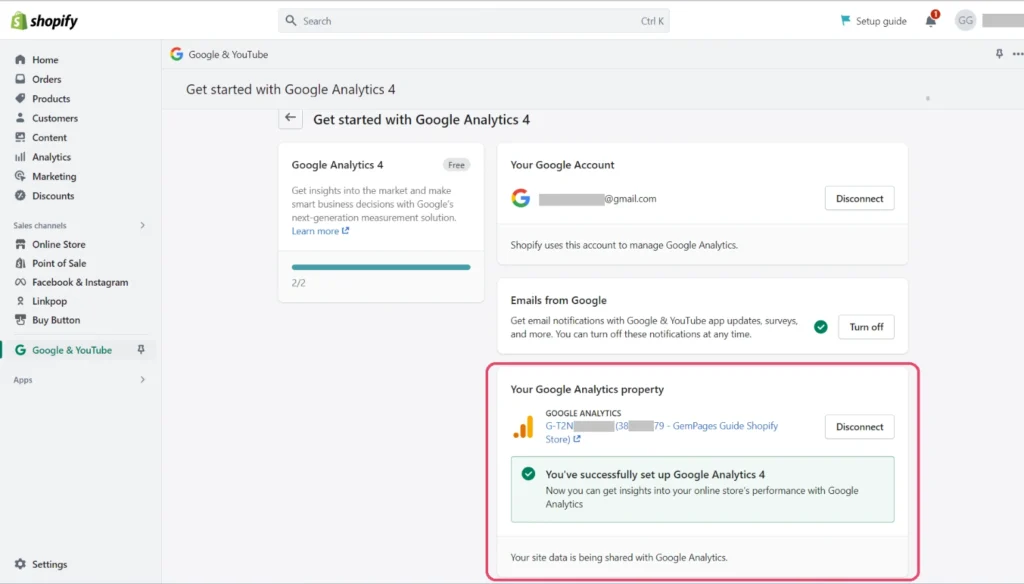The width and height of the screenshot is (1024, 584).
Task: Click the 2/2 setup progress bar
Action: pyautogui.click(x=381, y=267)
